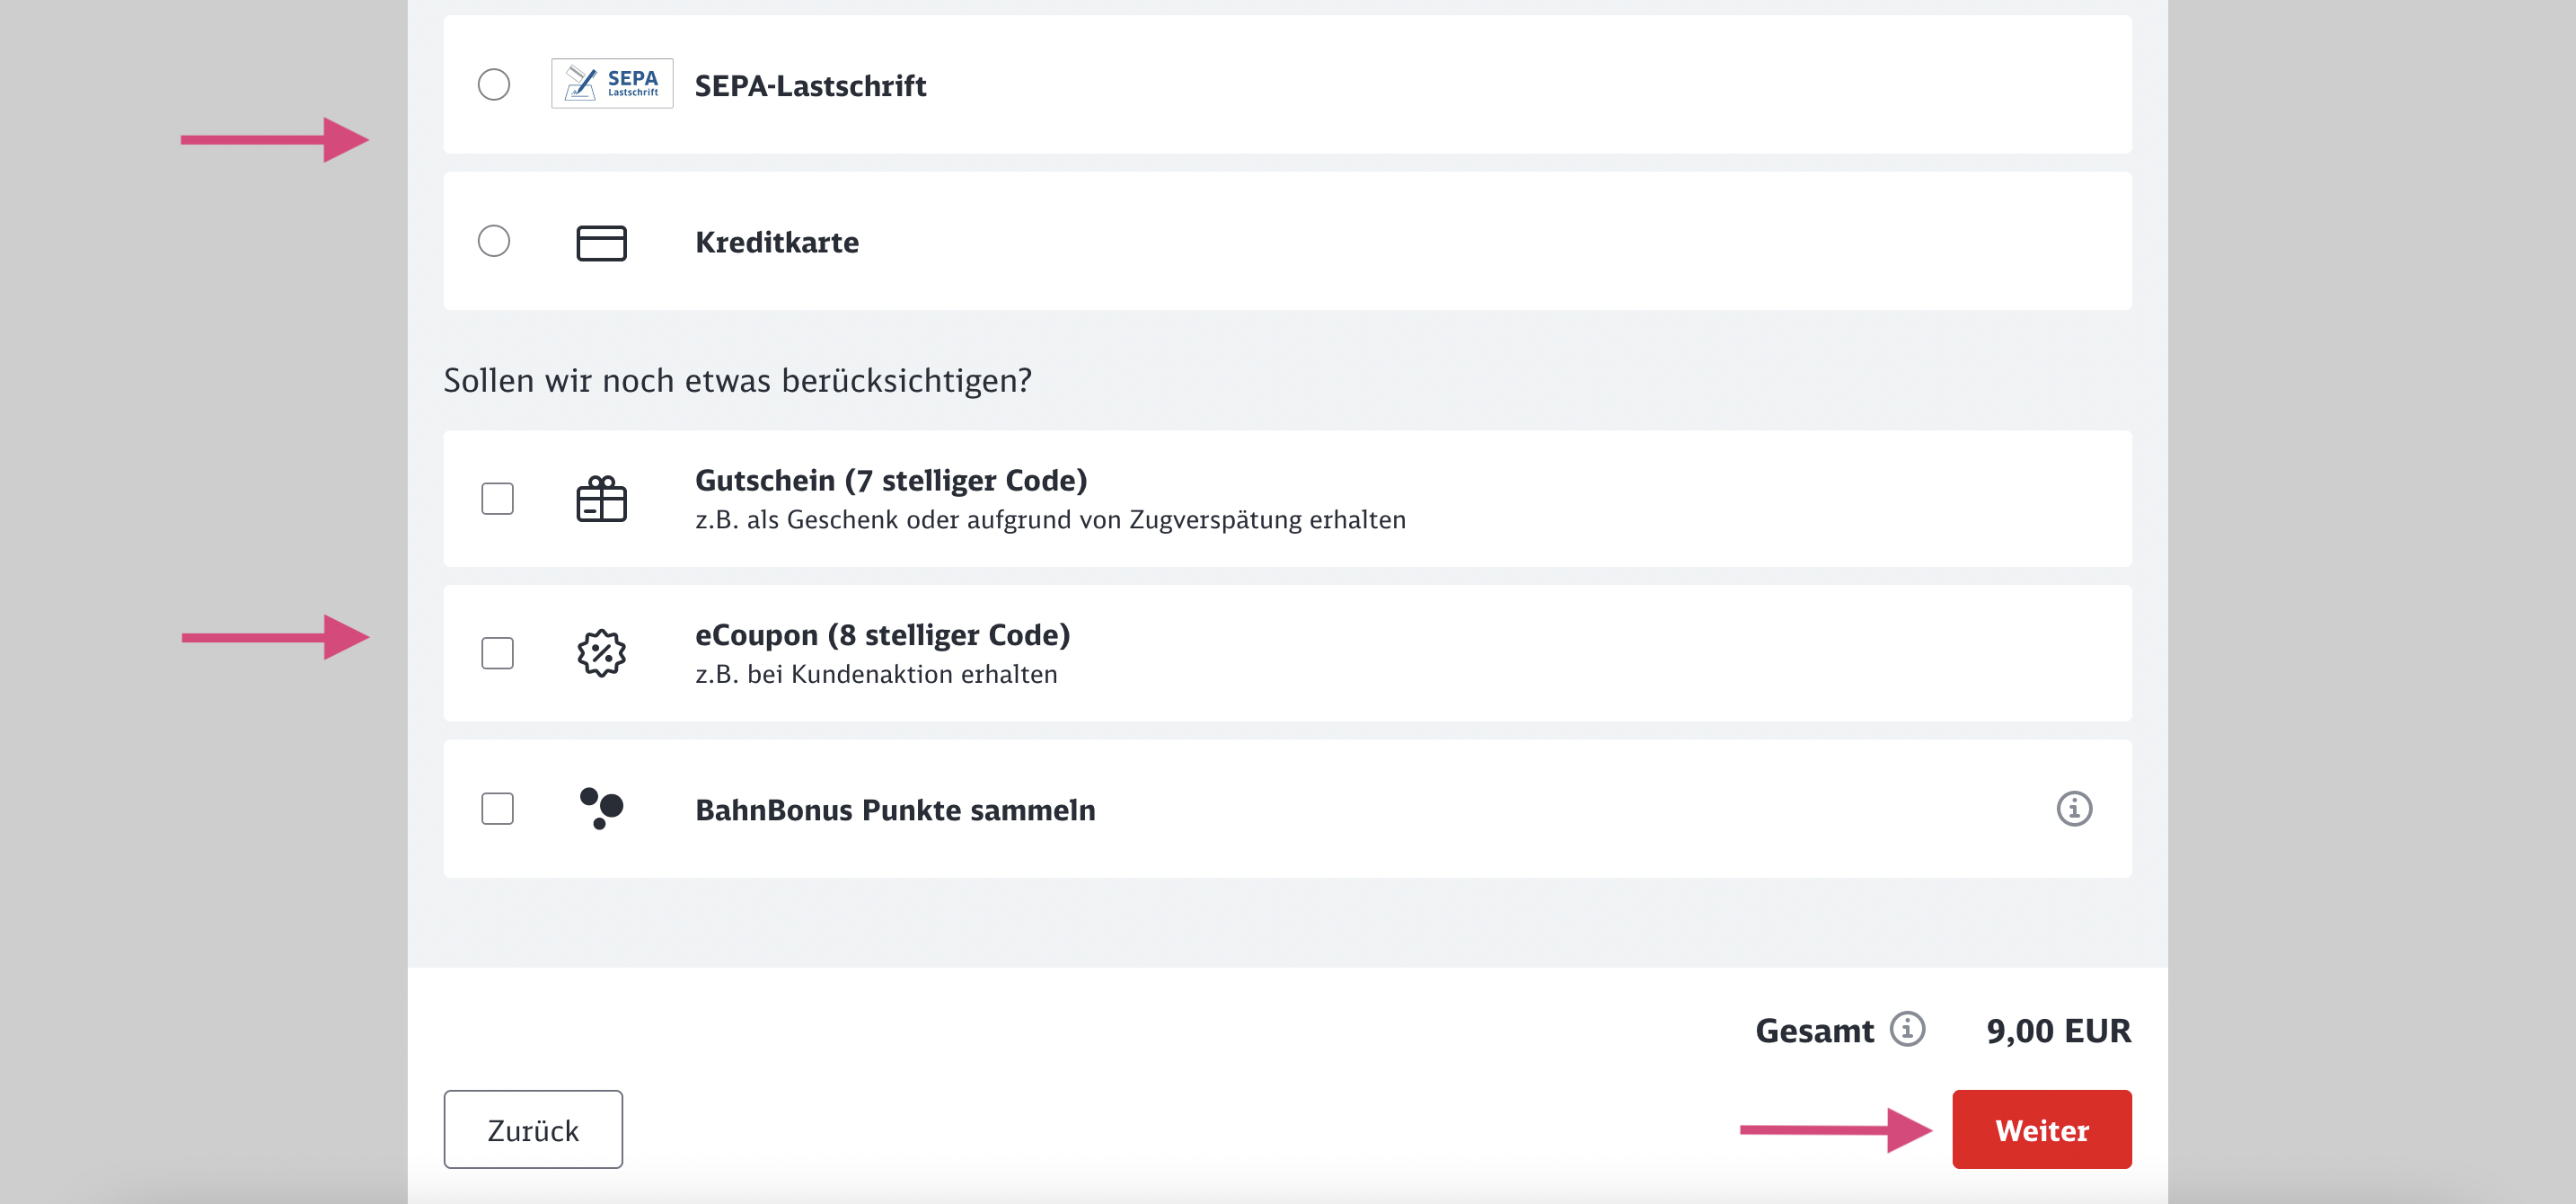
Task: Show info next to Gesamt total
Action: tap(1907, 1029)
